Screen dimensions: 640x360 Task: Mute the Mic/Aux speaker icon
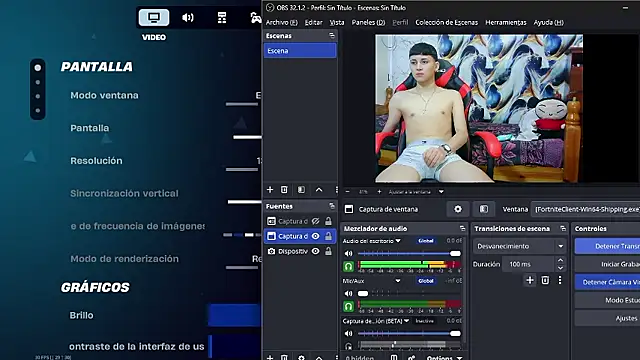(349, 293)
